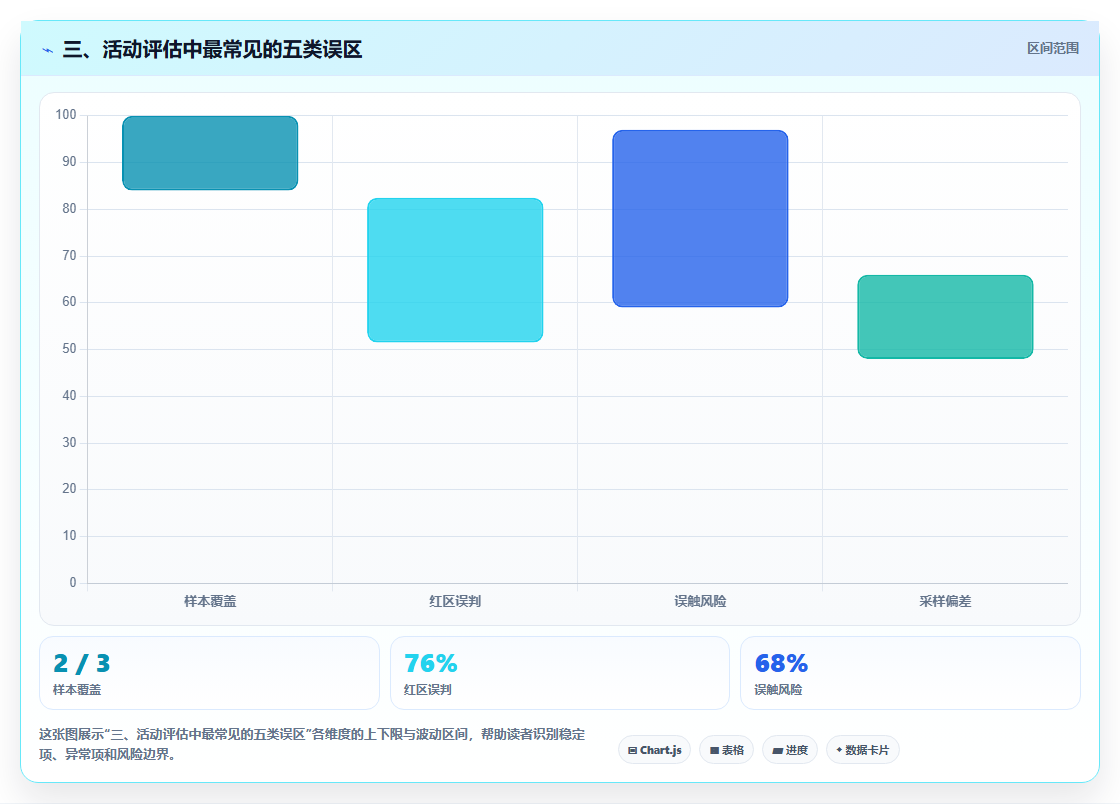Click the 样本覆盖 range bar
Viewport: 1120px width, 804px height.
click(x=210, y=153)
